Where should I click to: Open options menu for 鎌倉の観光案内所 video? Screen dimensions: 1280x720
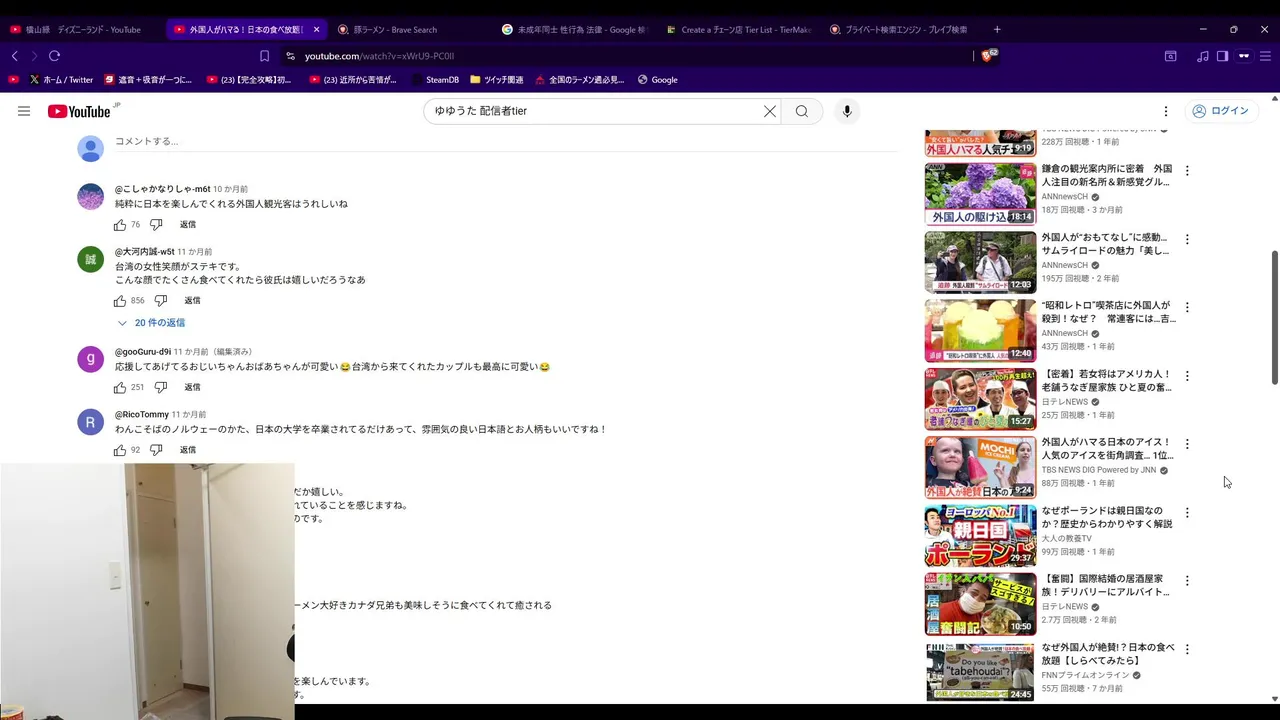click(x=1187, y=171)
